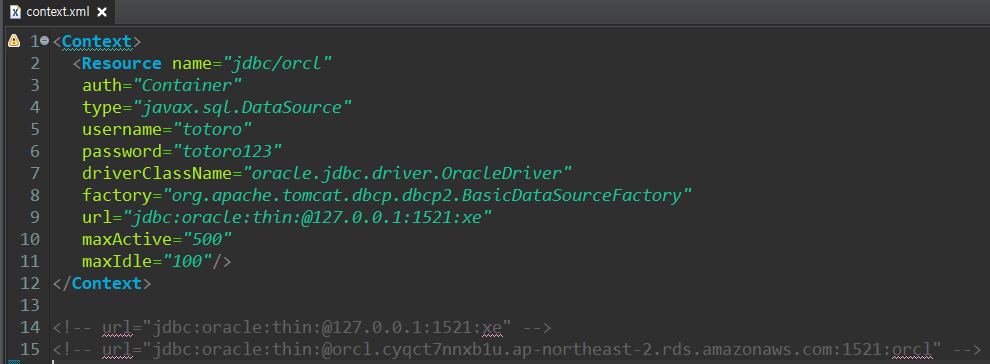Click line number 7 in the gutter
990x364 pixels.
coord(35,173)
